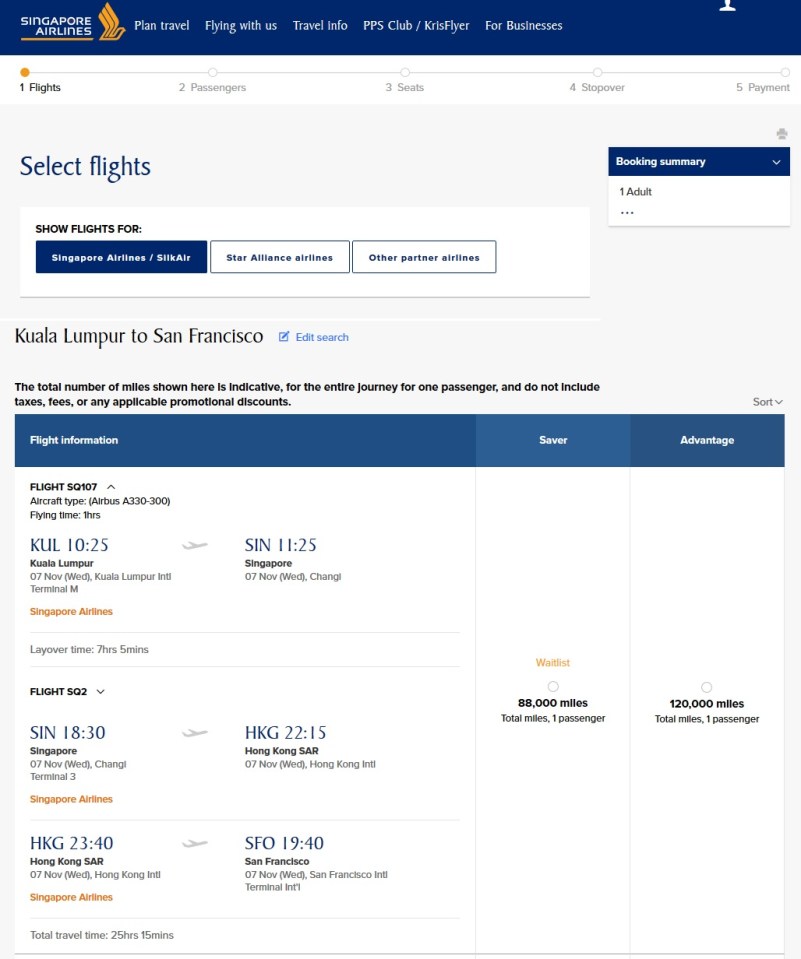Click the Edit search link
Viewport: 801px width, 959px height.
(322, 337)
